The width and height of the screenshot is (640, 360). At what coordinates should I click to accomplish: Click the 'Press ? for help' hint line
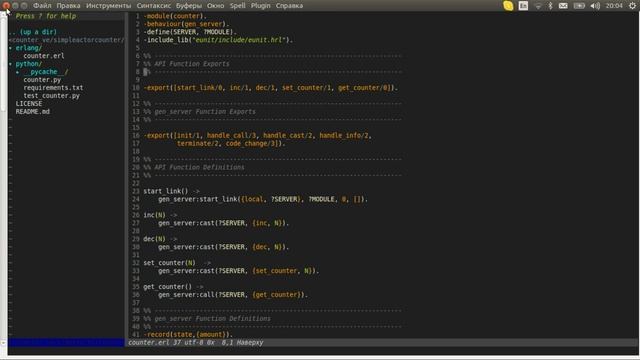46,16
